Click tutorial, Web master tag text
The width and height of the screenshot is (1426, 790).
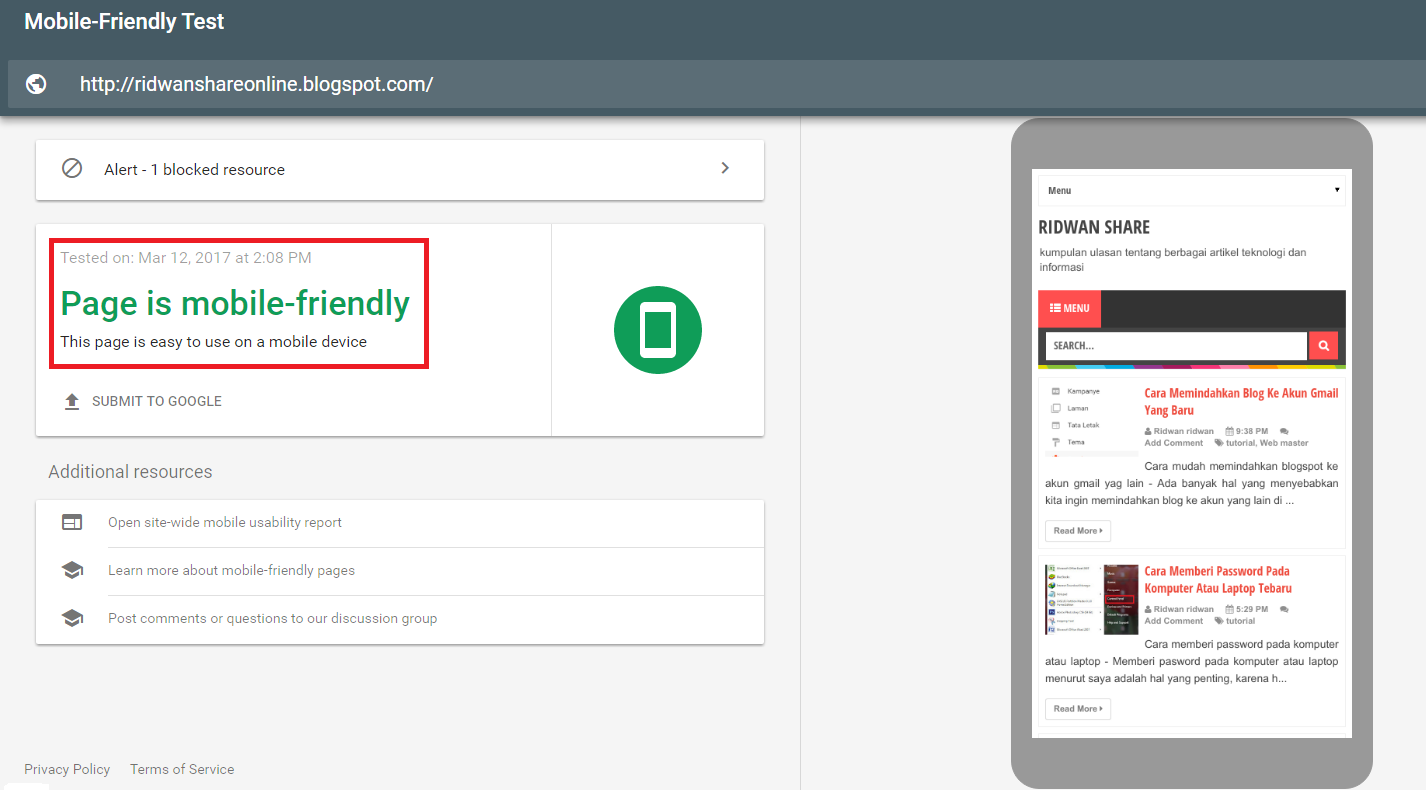(1267, 443)
